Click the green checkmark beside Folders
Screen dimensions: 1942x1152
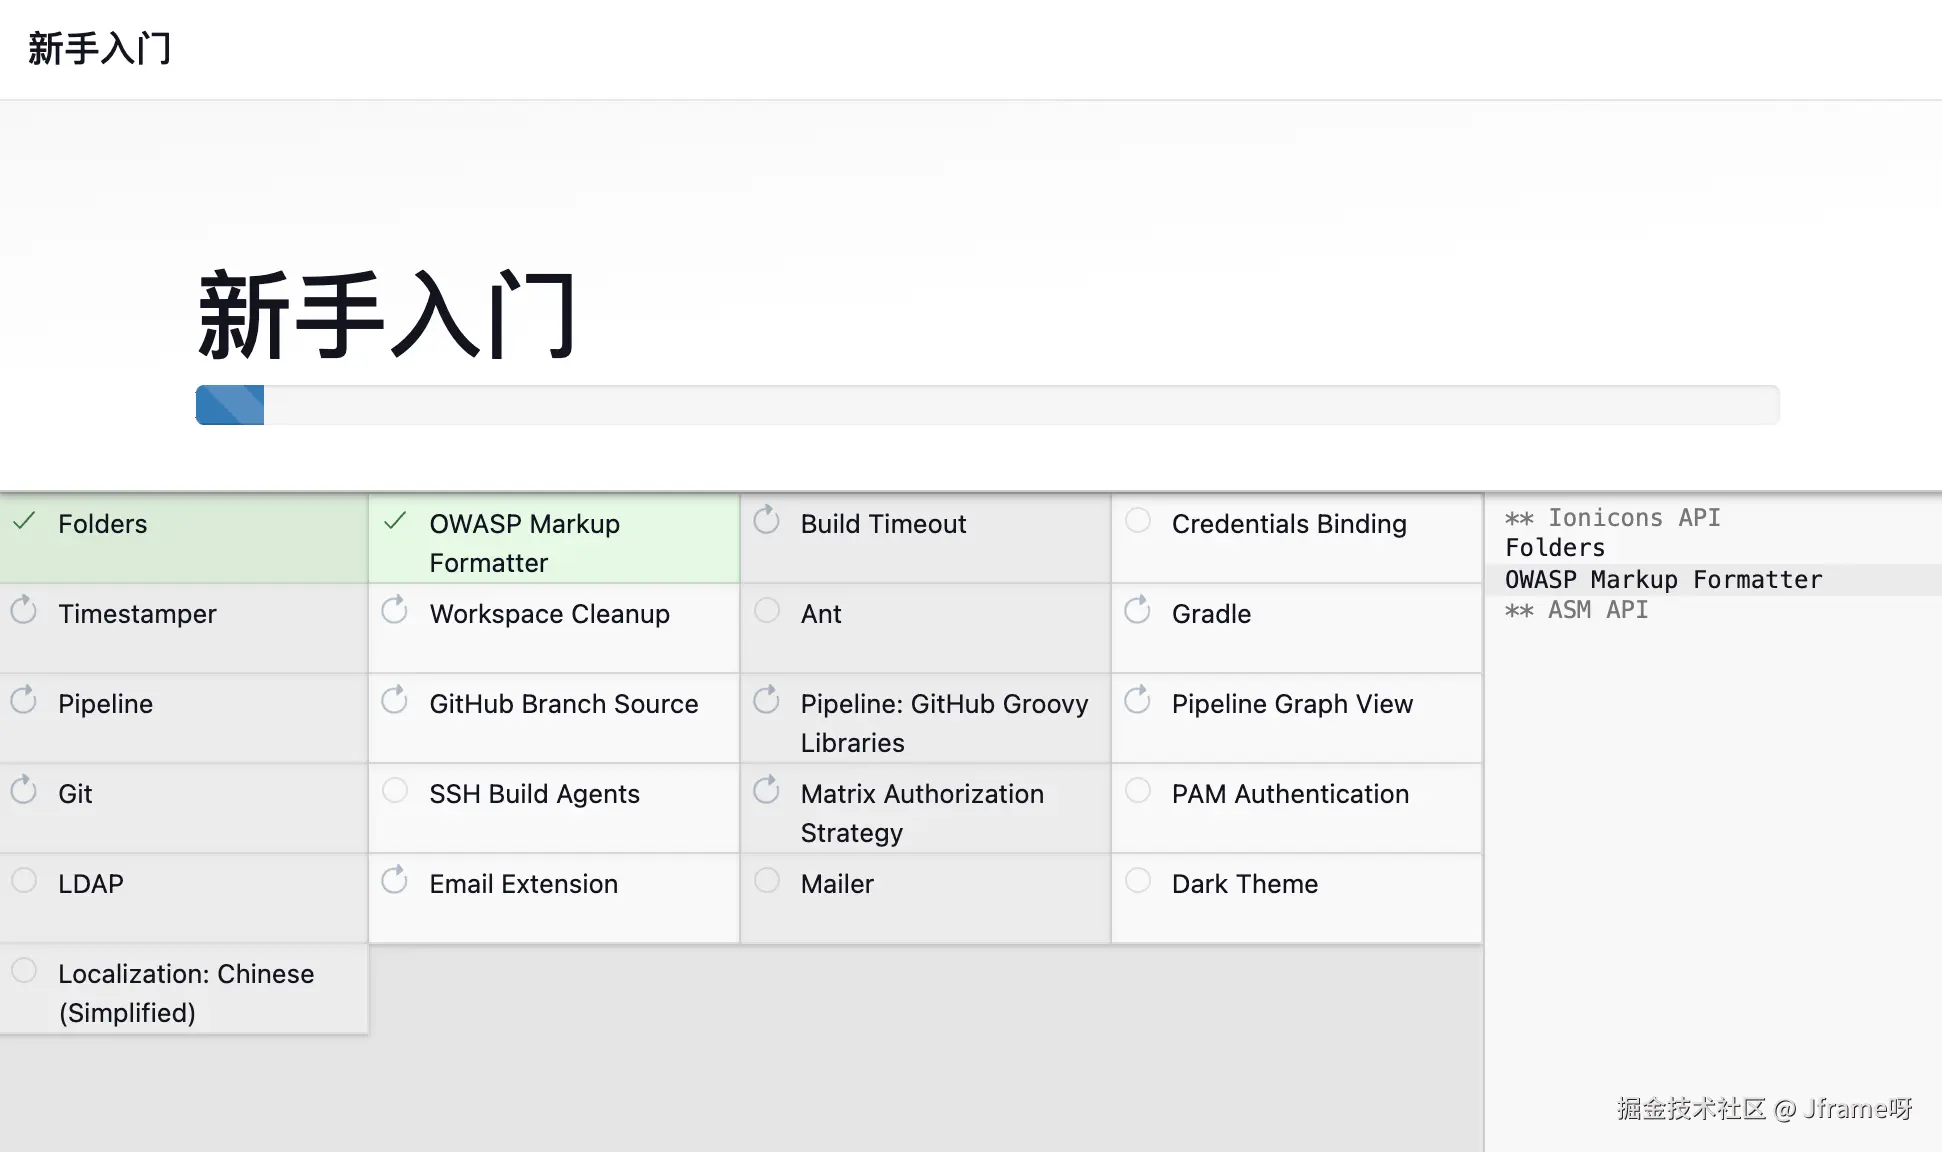(x=24, y=521)
